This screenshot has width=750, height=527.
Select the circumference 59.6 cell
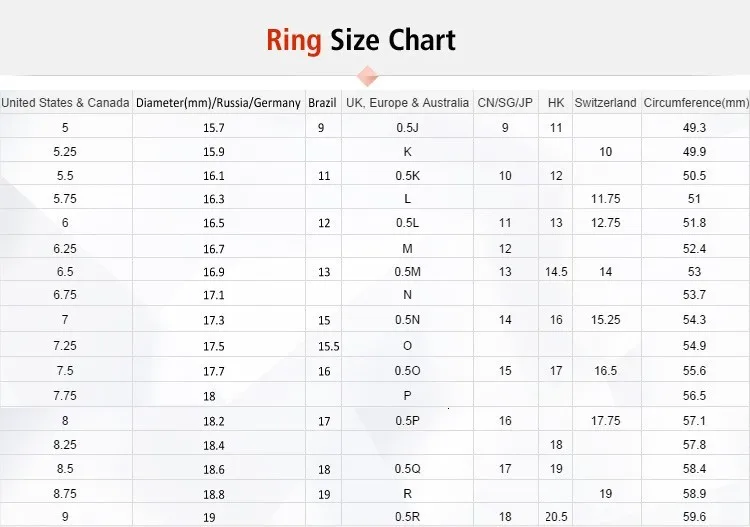click(x=695, y=516)
